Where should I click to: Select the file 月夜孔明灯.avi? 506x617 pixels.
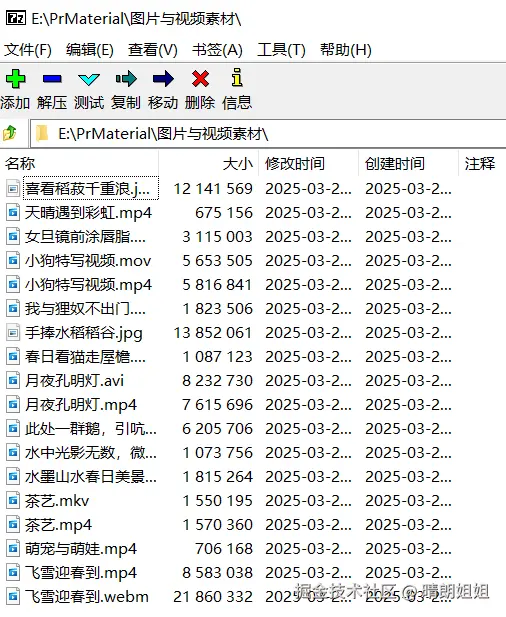coord(74,381)
